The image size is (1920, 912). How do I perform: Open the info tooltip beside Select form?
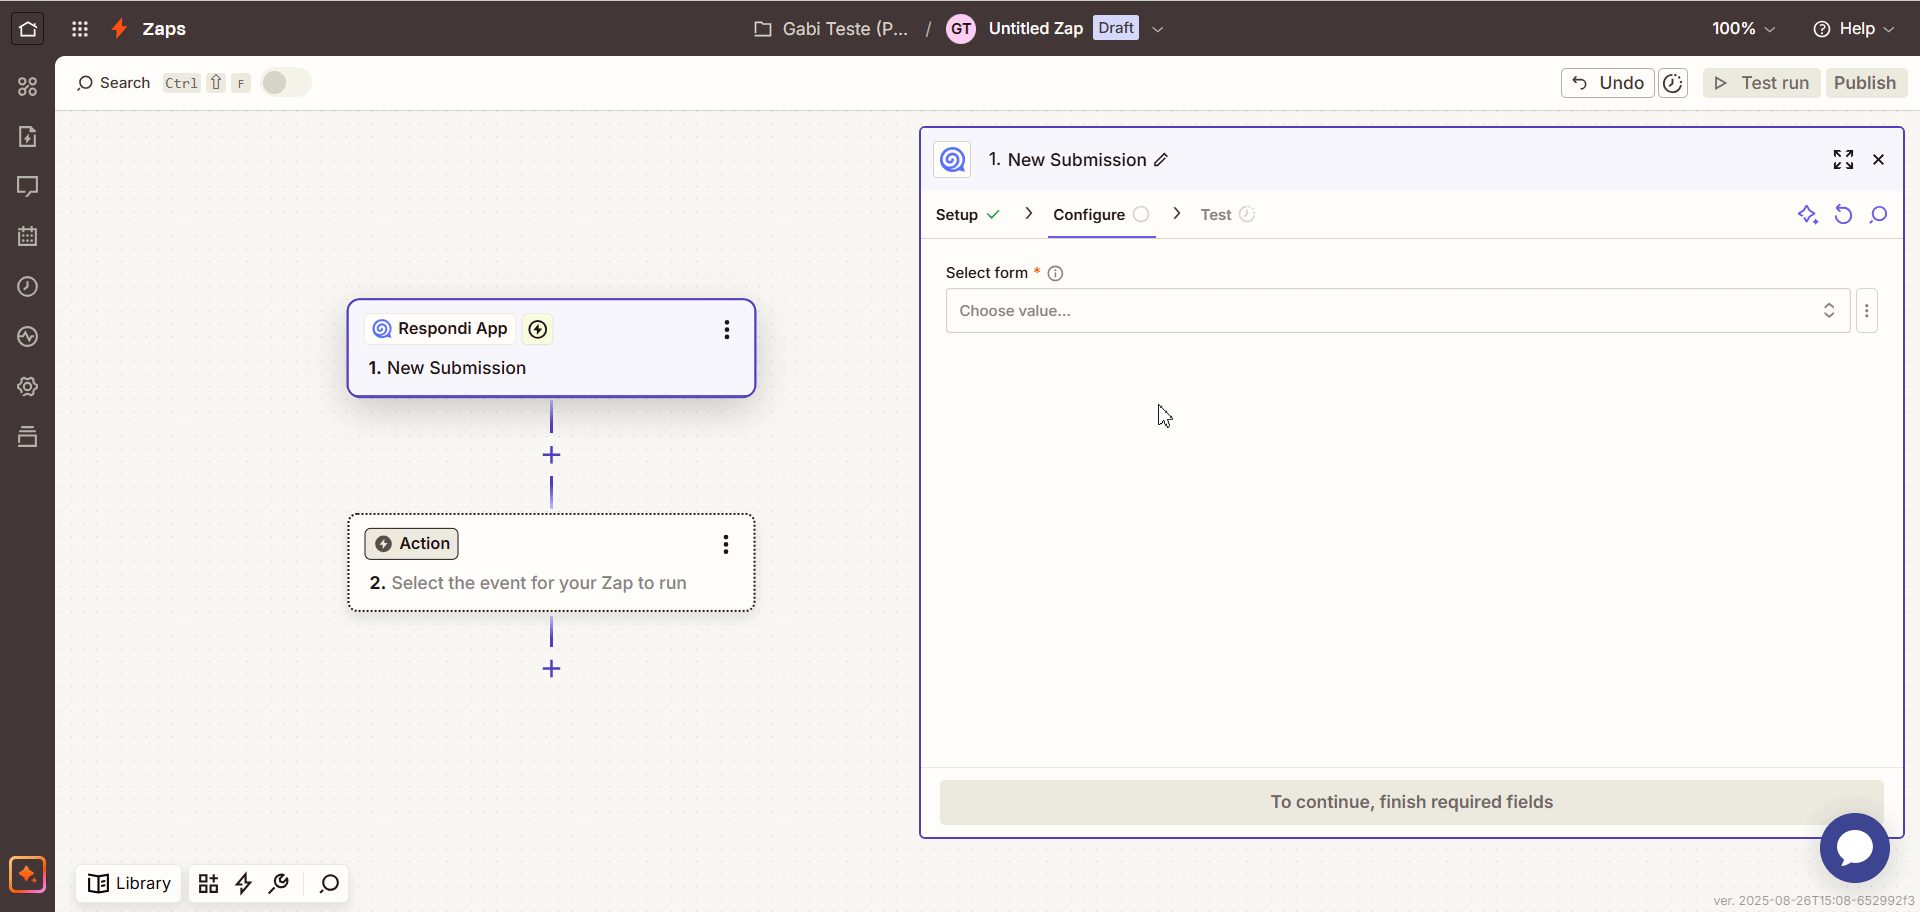click(1055, 273)
